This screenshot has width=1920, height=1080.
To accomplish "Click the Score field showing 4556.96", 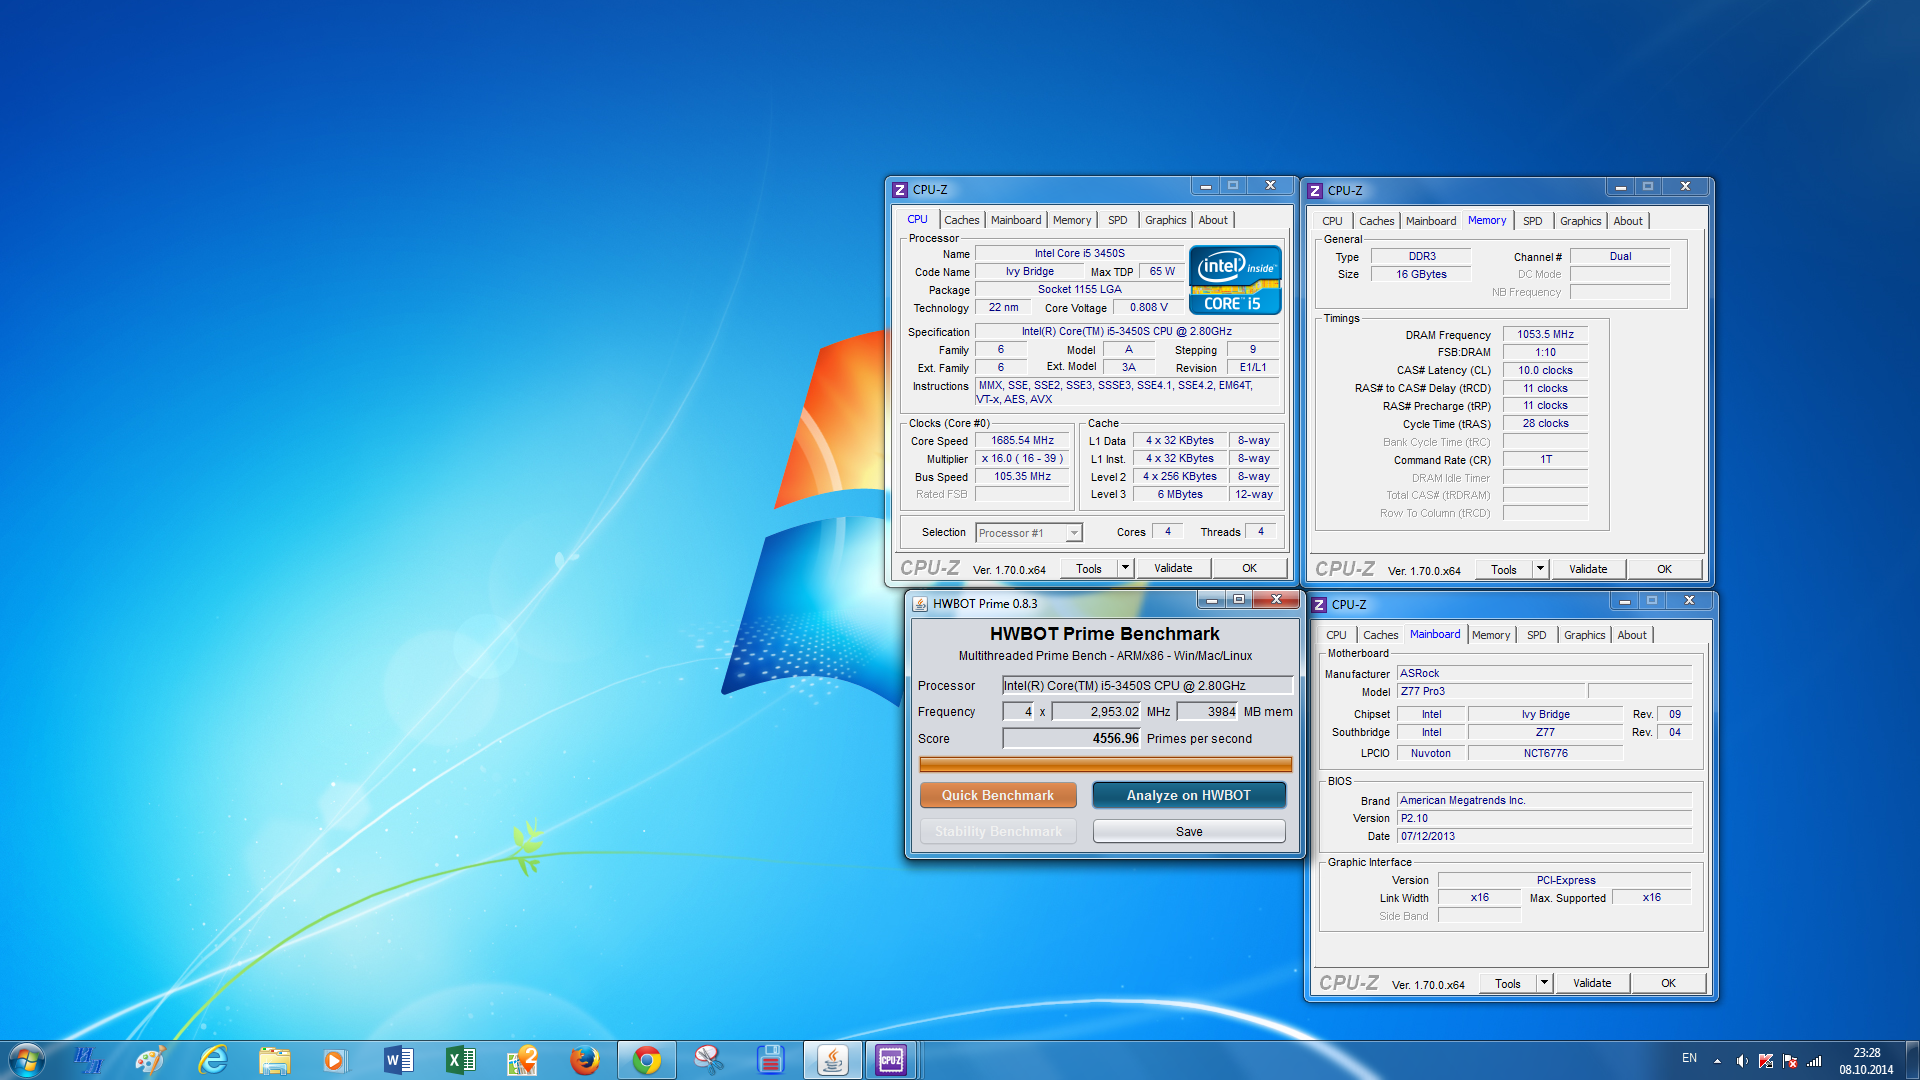I will tap(1072, 738).
